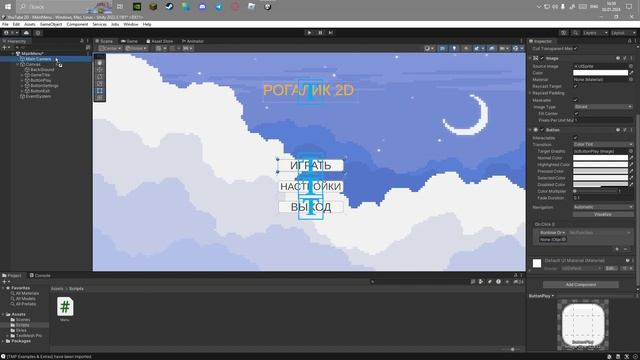Start Play mode with the Play button
The width and height of the screenshot is (640, 360).
click(x=309, y=33)
